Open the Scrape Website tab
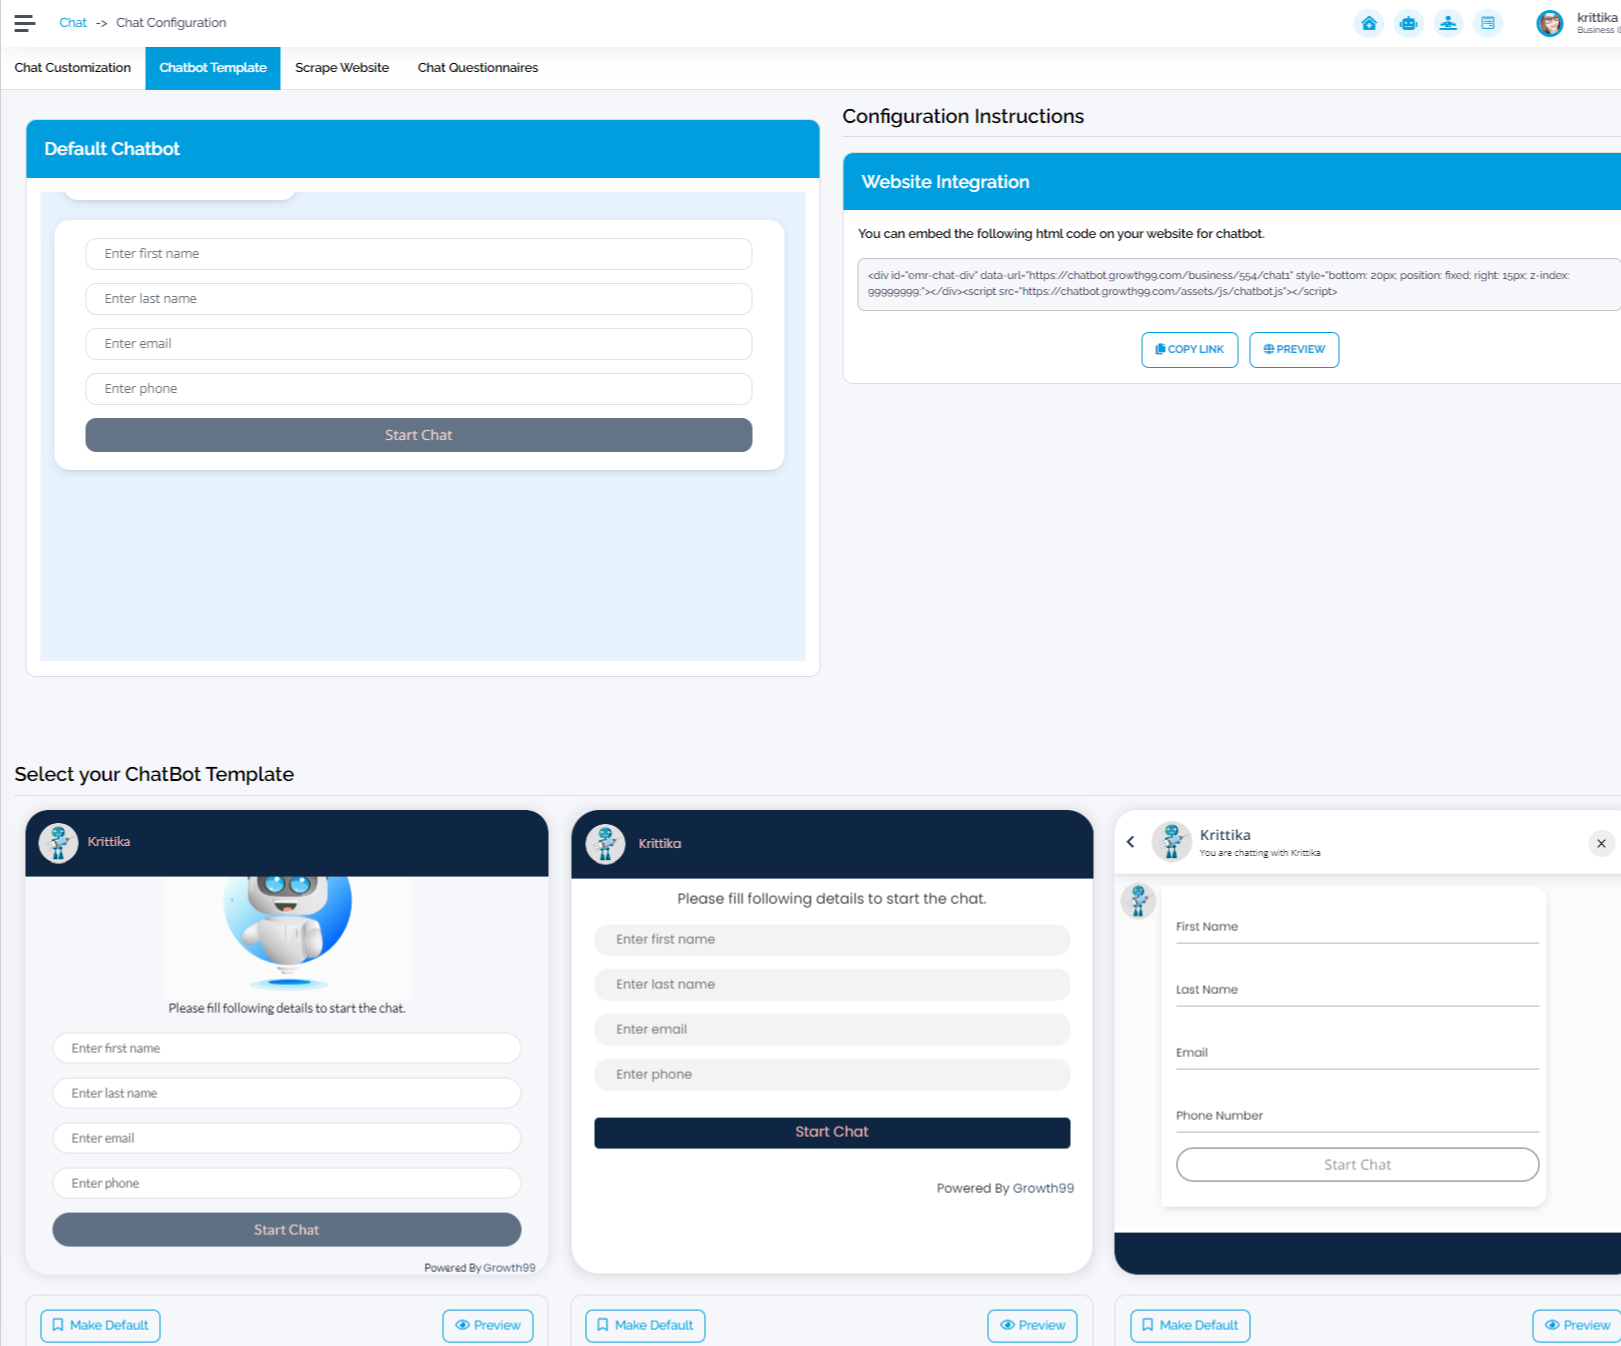 [x=342, y=68]
